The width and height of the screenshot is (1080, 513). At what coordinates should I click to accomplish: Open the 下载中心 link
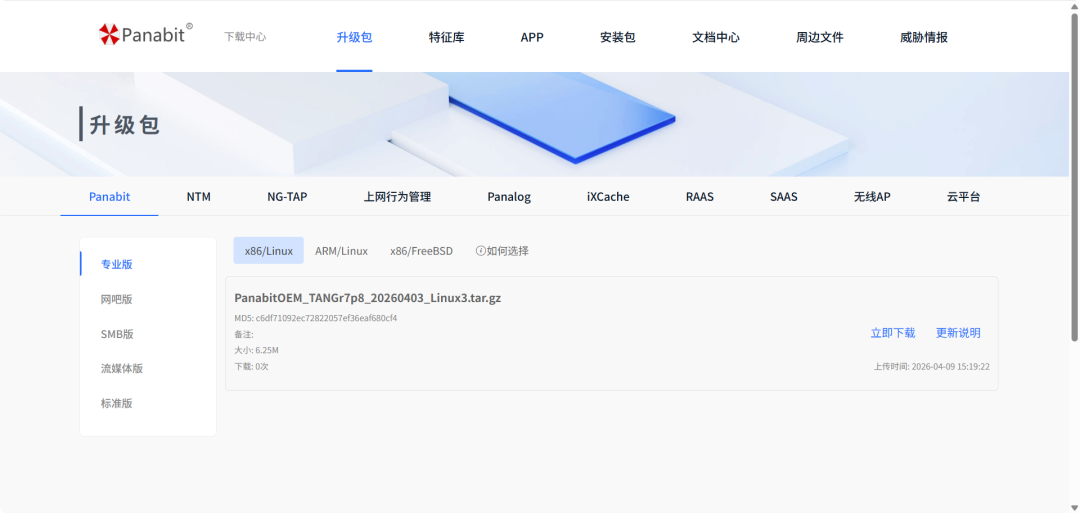245,37
